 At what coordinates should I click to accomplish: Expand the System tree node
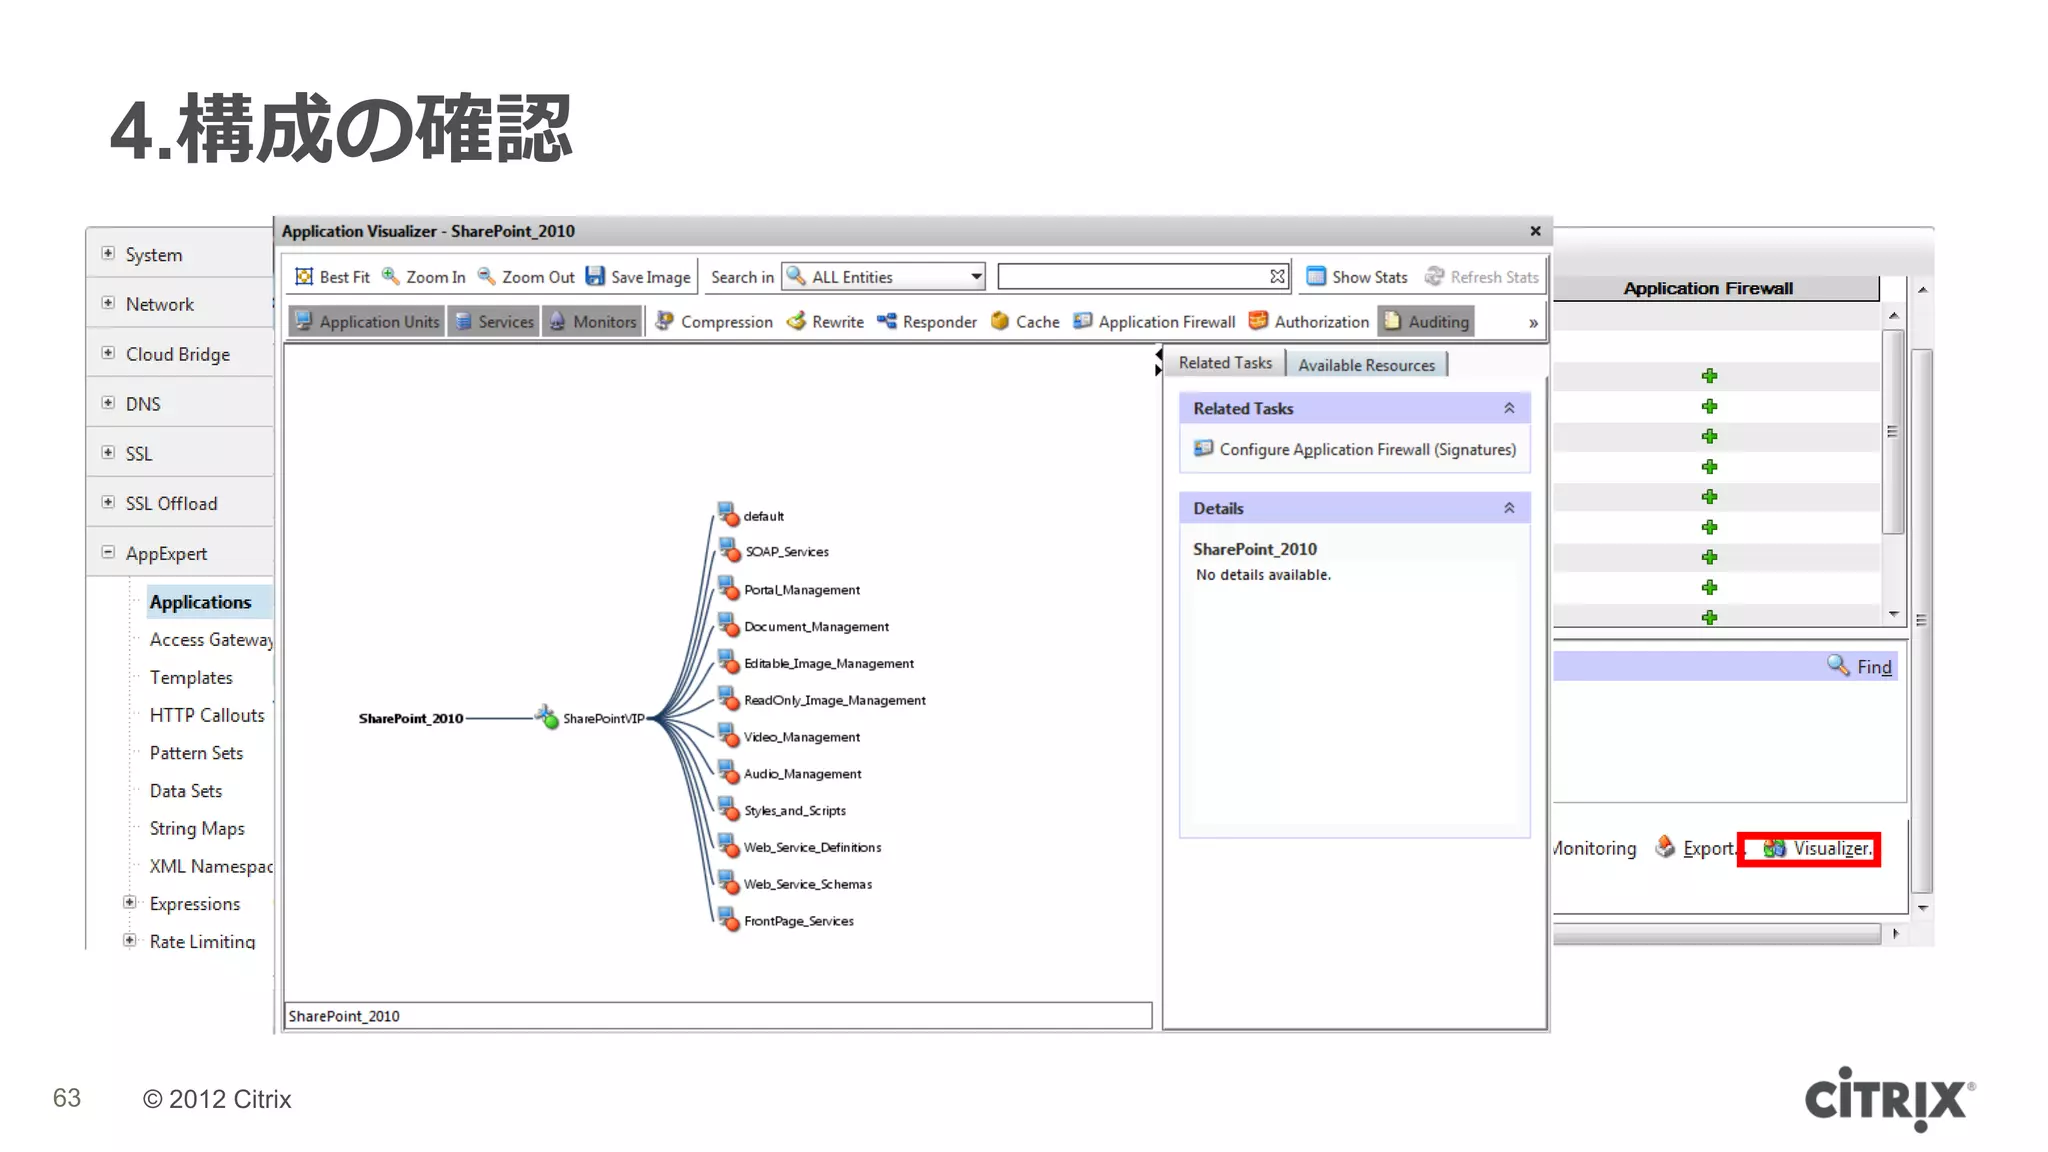pos(108,254)
